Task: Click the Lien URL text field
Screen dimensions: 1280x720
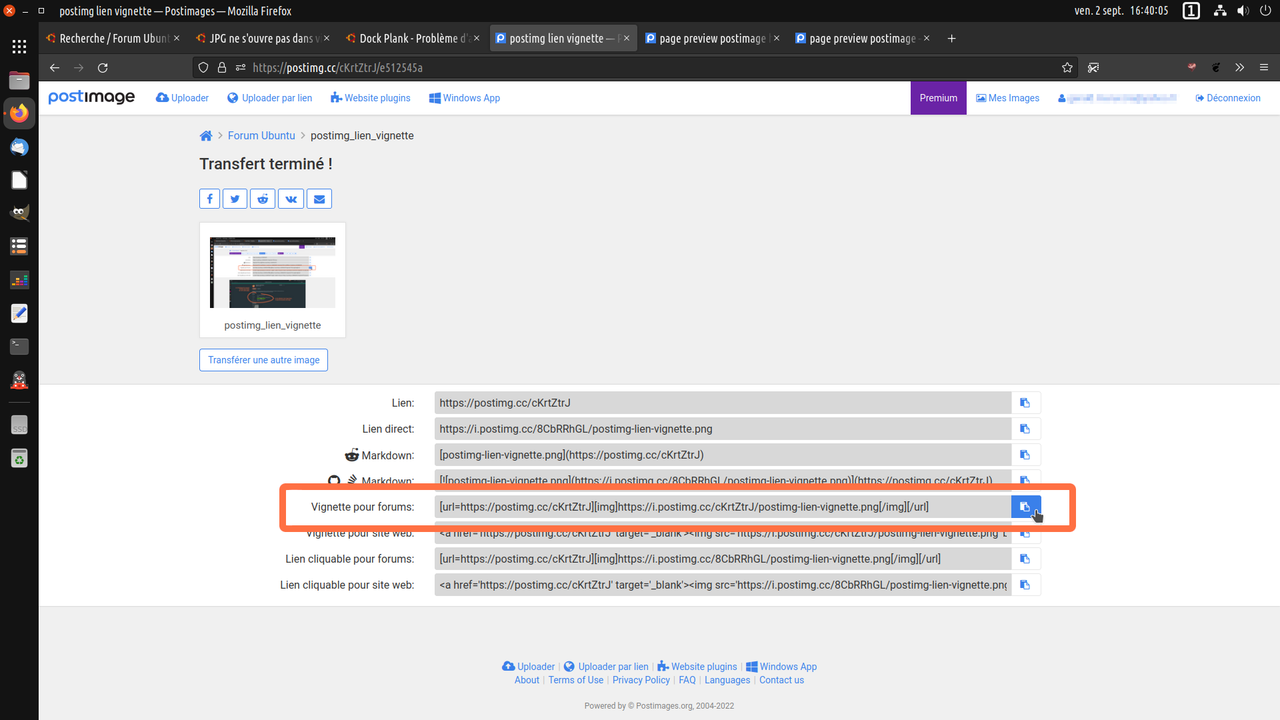Action: (723, 403)
